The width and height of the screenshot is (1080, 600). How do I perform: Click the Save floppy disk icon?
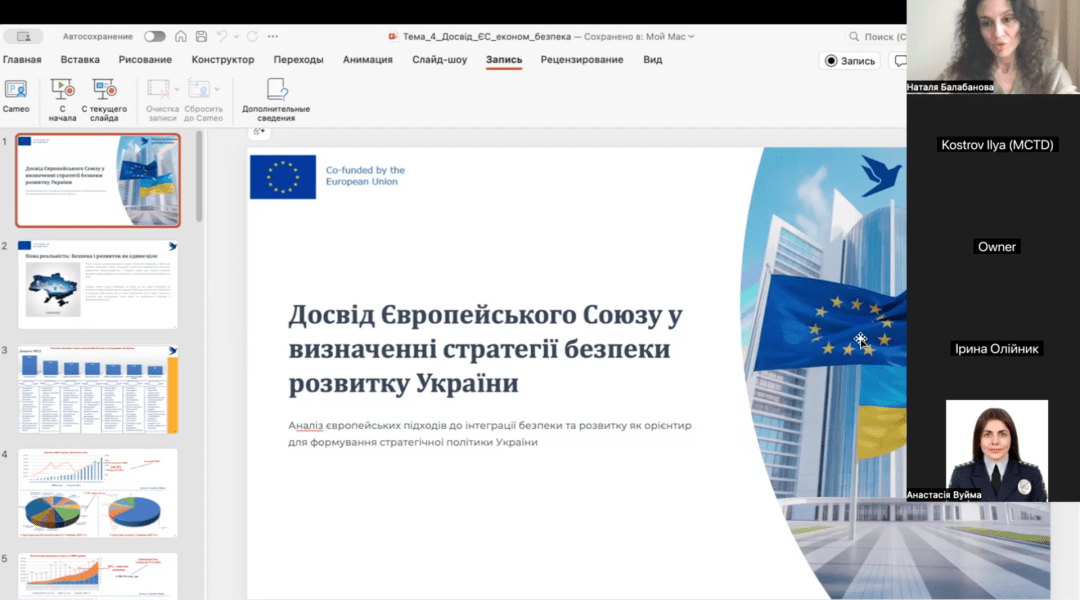[x=201, y=36]
